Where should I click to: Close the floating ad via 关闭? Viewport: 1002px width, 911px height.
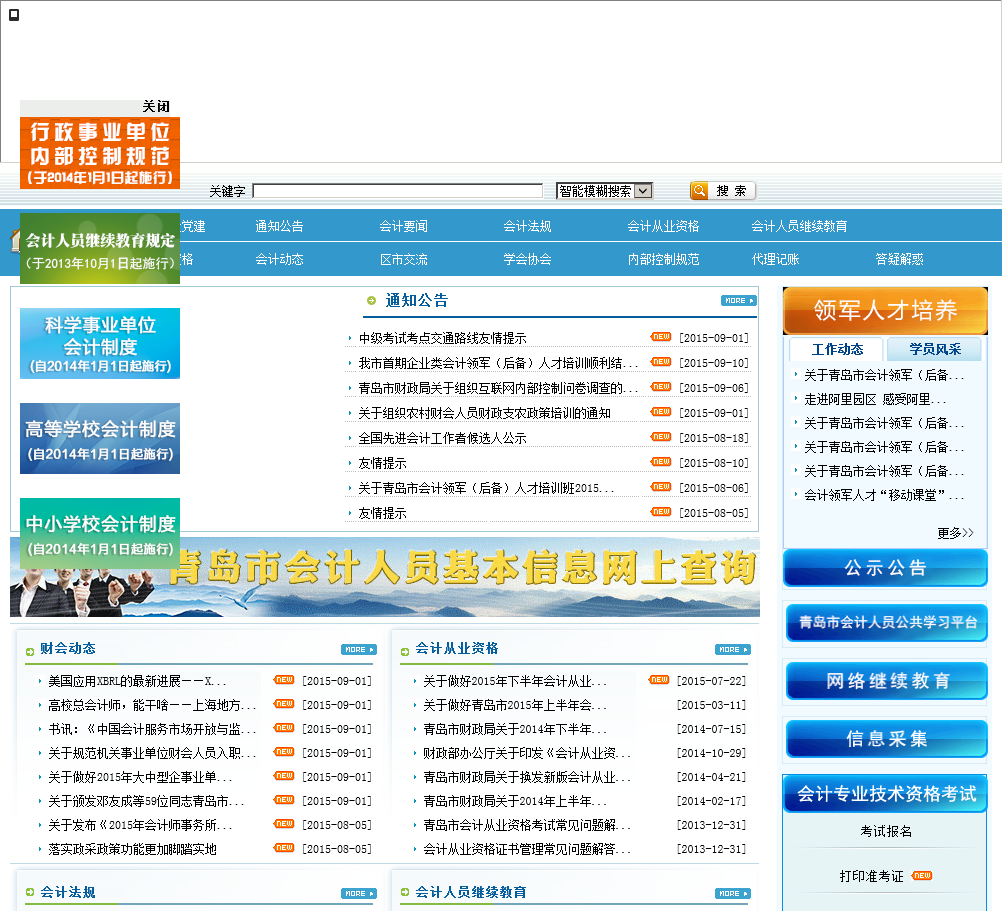156,107
